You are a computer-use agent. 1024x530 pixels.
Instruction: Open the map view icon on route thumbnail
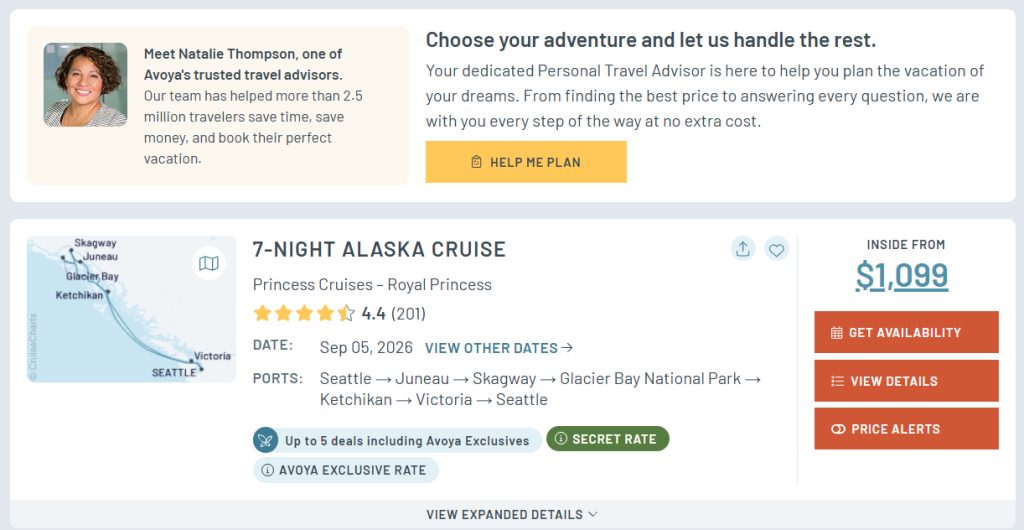(x=208, y=264)
